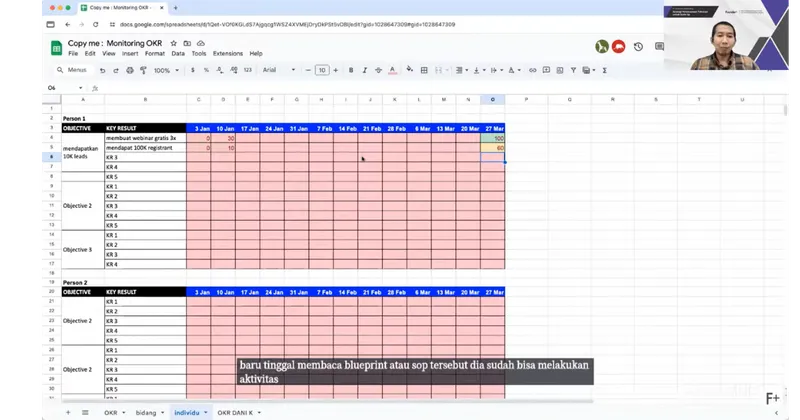The width and height of the screenshot is (800, 420).
Task: Open the Borders tool
Action: point(424,70)
